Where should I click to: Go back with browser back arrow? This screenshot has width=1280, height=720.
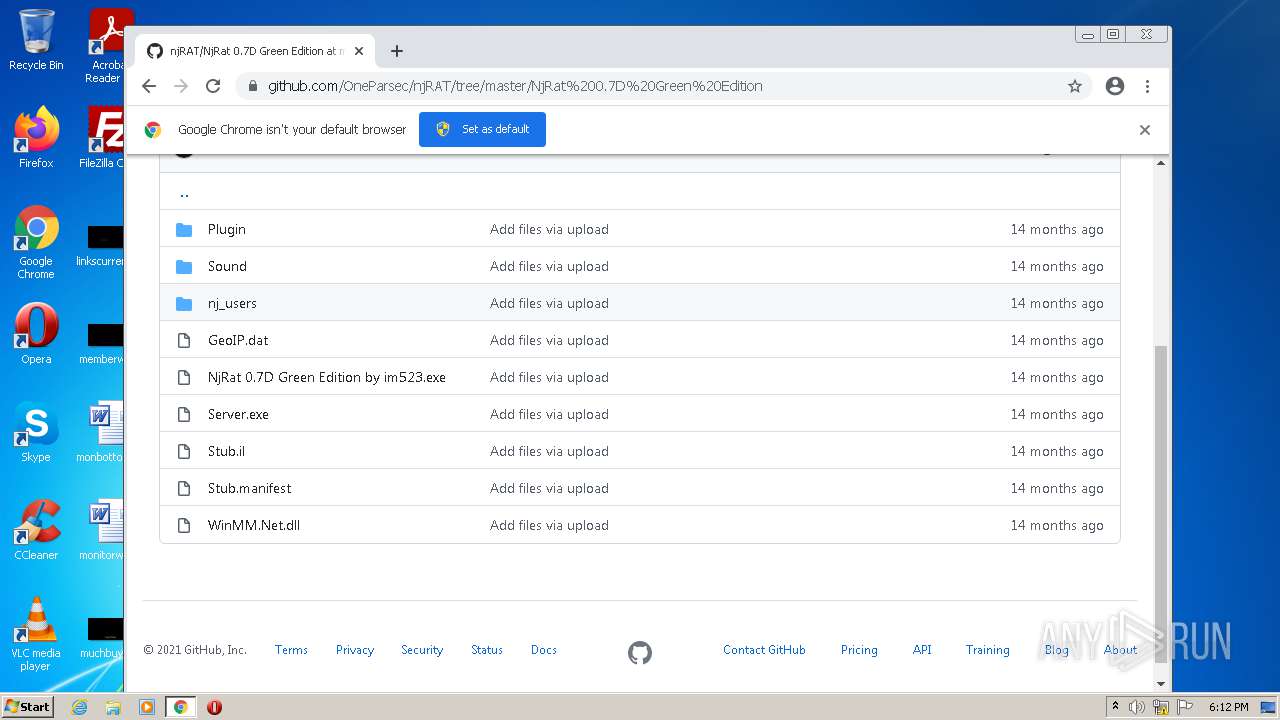pyautogui.click(x=149, y=86)
